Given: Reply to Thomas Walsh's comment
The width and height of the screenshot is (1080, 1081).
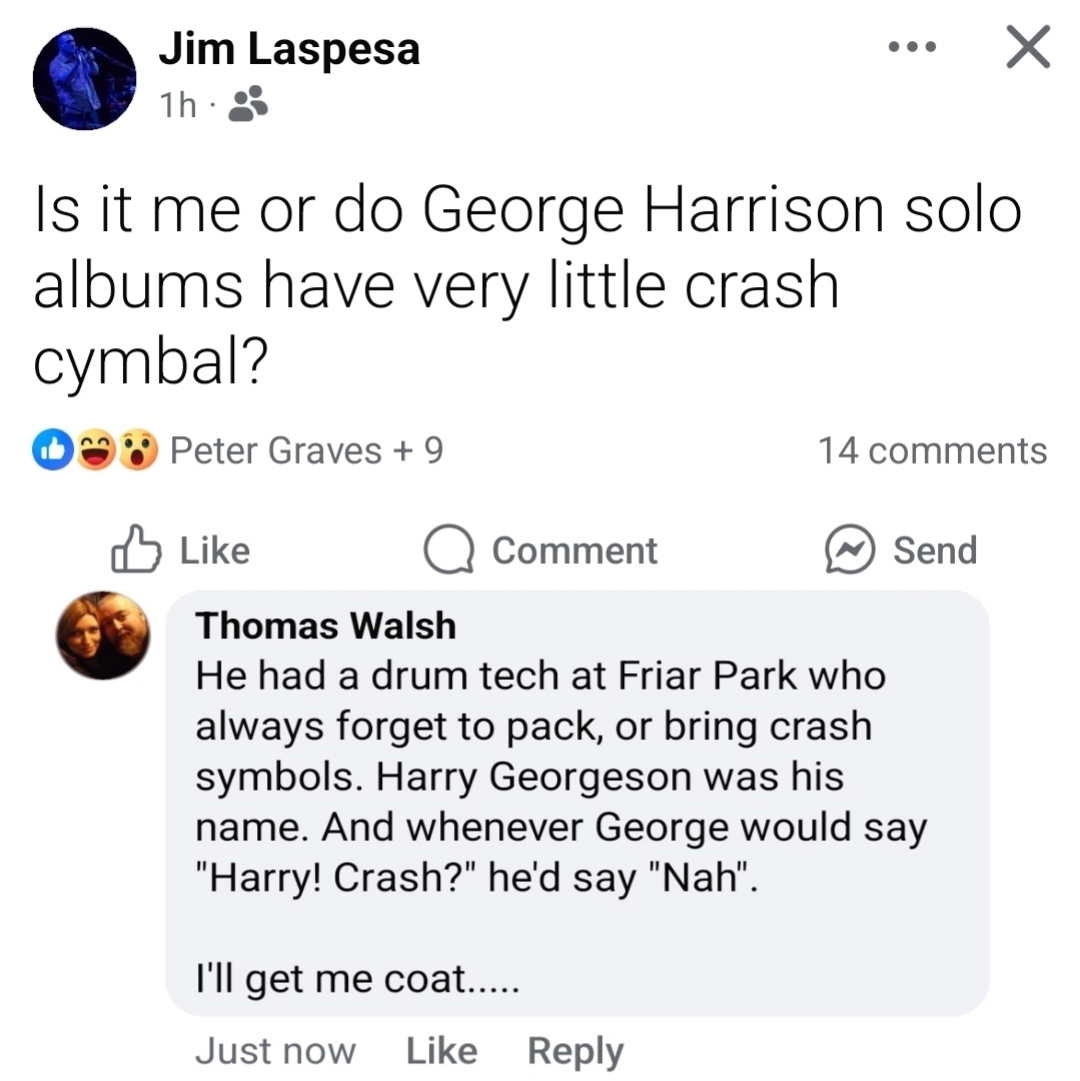Looking at the screenshot, I should (575, 1051).
